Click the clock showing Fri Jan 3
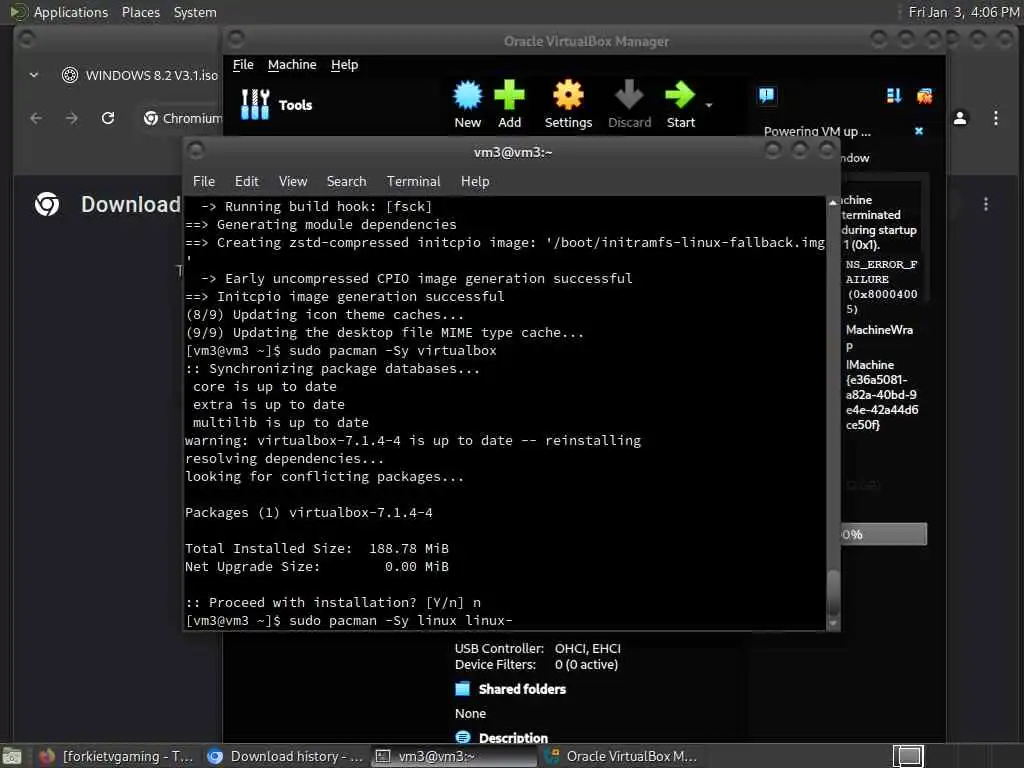The height and width of the screenshot is (768, 1024). [x=963, y=12]
